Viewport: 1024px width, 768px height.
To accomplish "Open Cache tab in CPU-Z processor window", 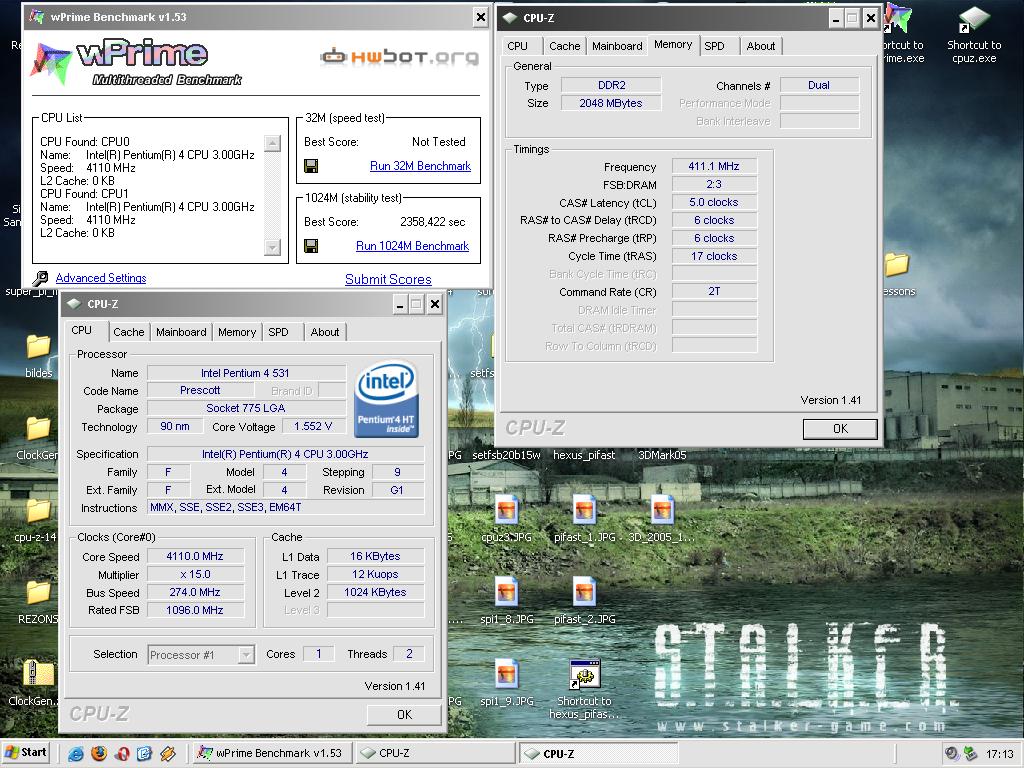I will pyautogui.click(x=129, y=332).
